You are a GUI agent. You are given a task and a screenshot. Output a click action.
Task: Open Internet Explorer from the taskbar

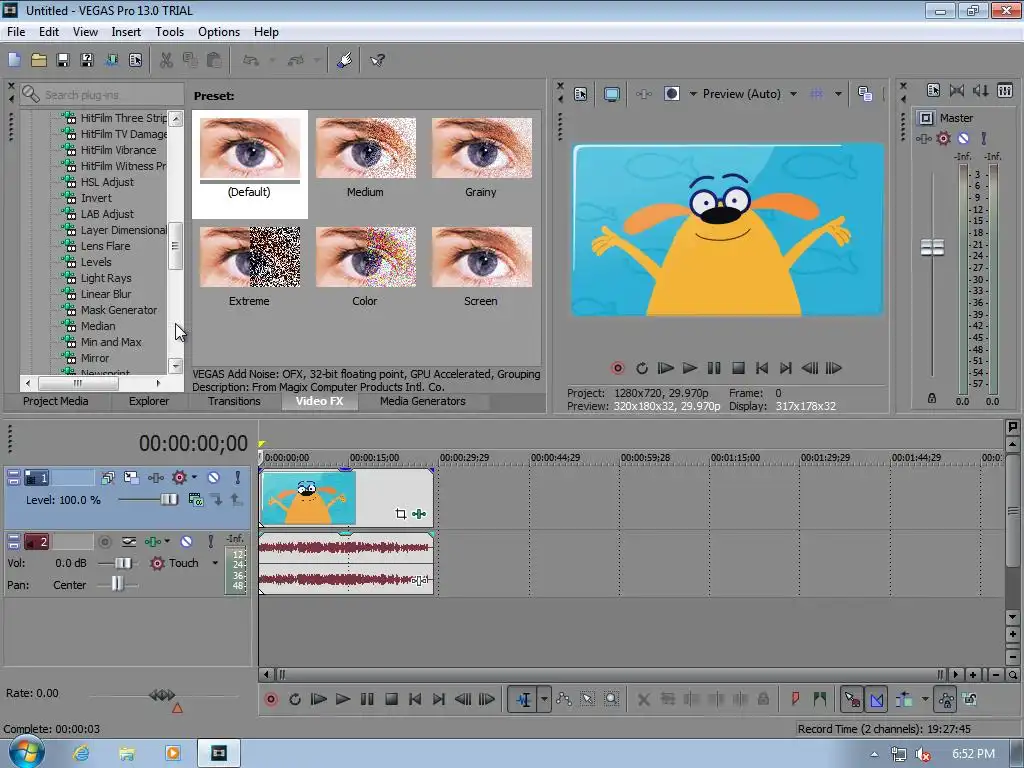point(81,754)
